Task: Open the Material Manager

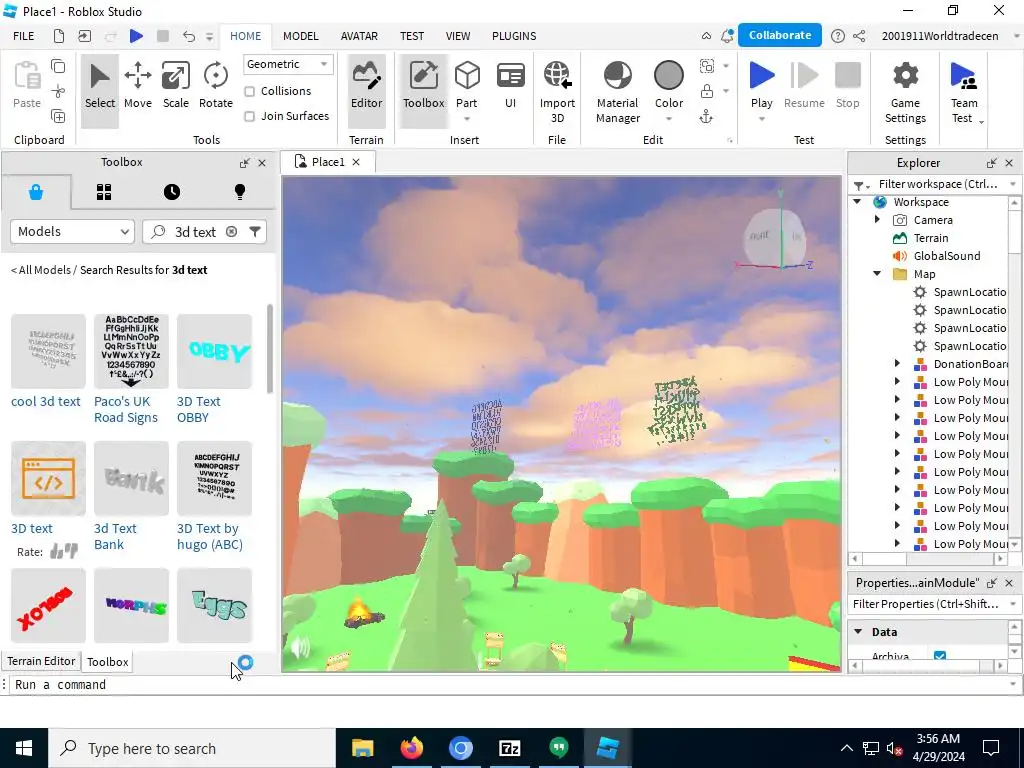Action: (618, 91)
